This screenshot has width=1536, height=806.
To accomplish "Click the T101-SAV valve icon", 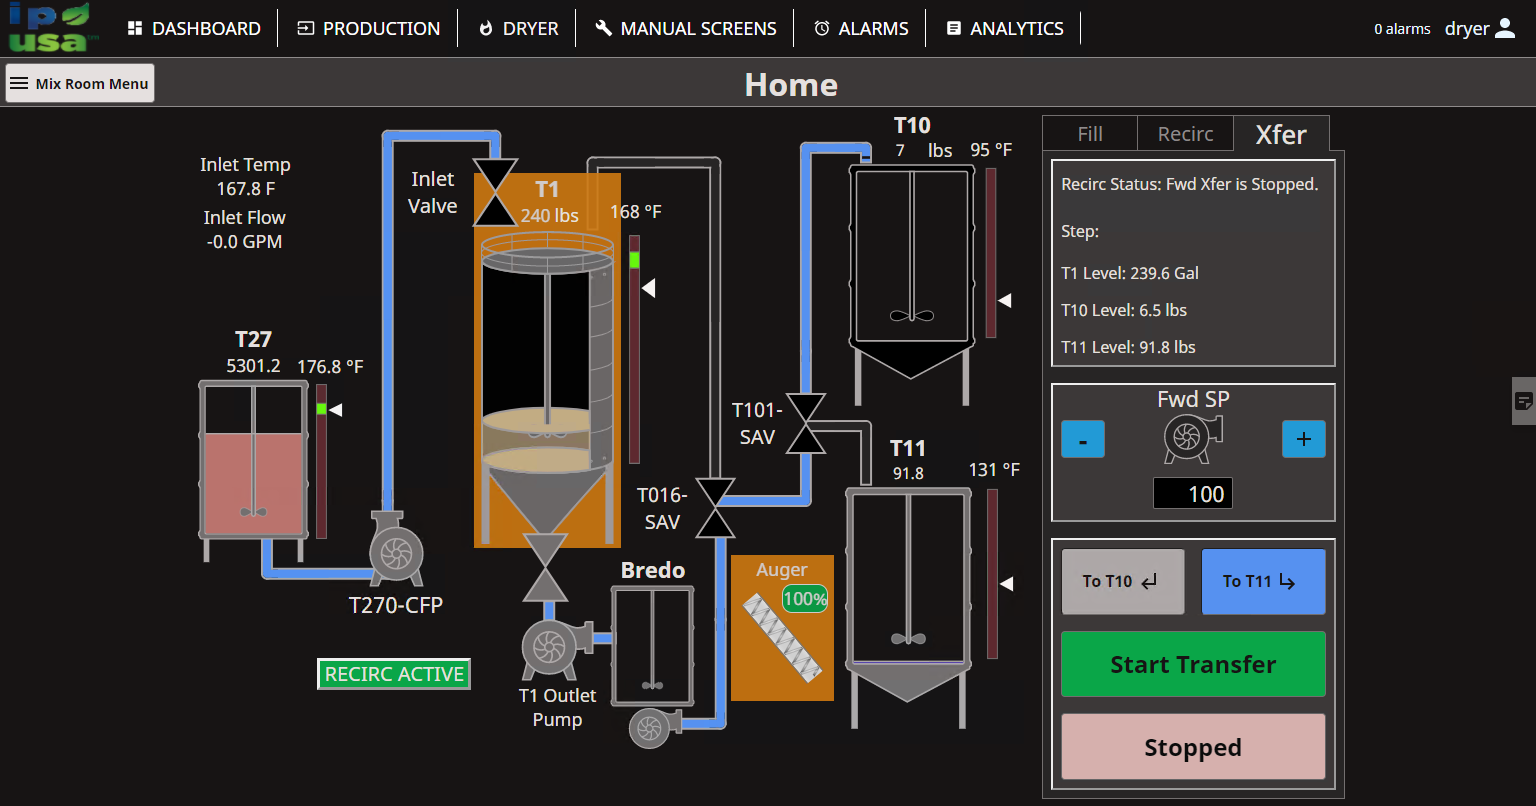I will point(805,423).
